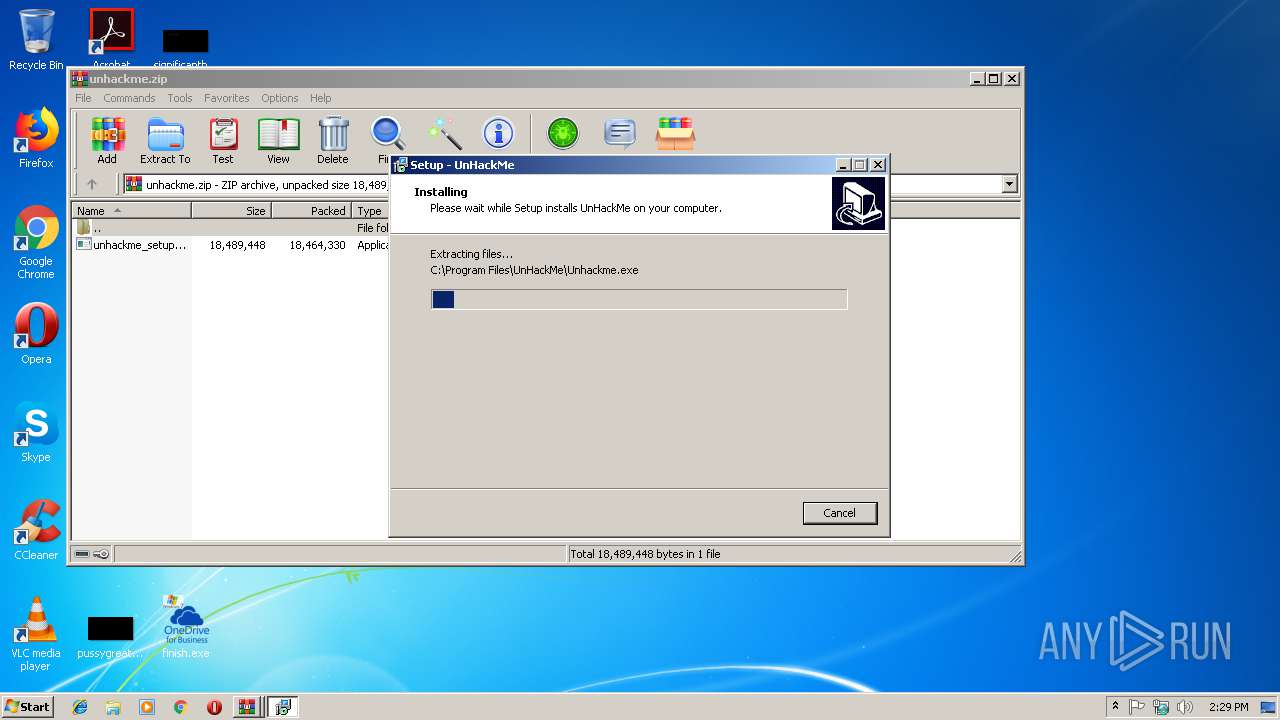Click the View file icon
This screenshot has width=1280, height=720.
coord(278,140)
